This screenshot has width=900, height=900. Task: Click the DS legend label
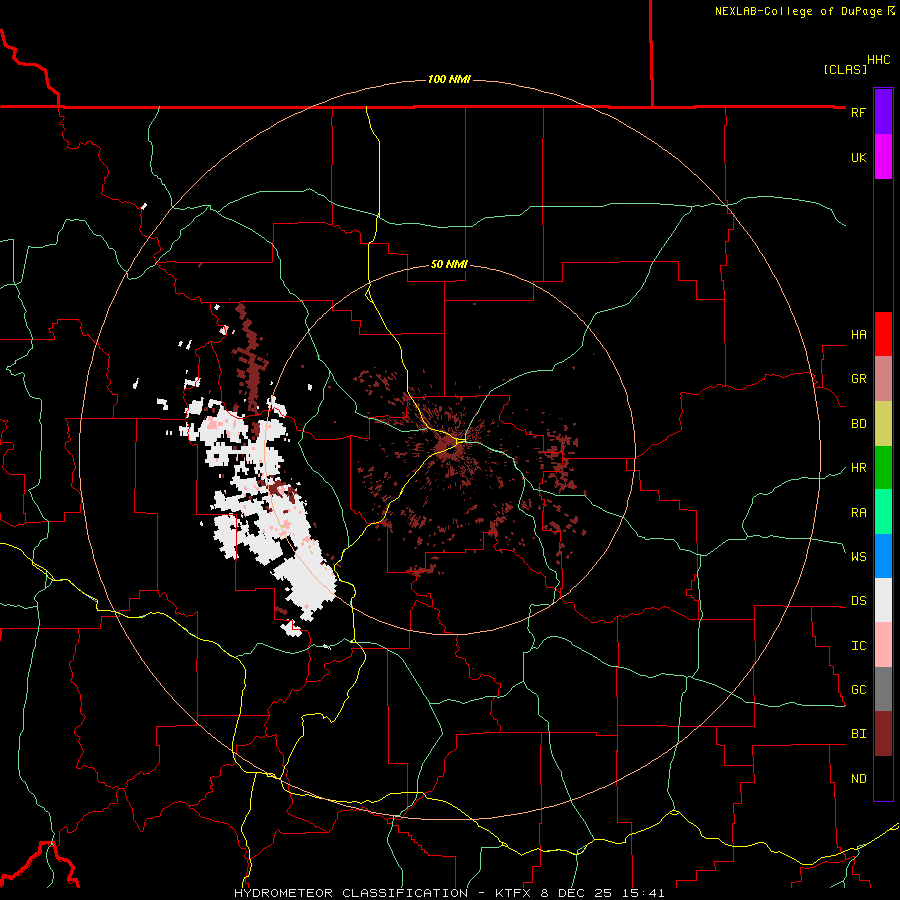[858, 600]
